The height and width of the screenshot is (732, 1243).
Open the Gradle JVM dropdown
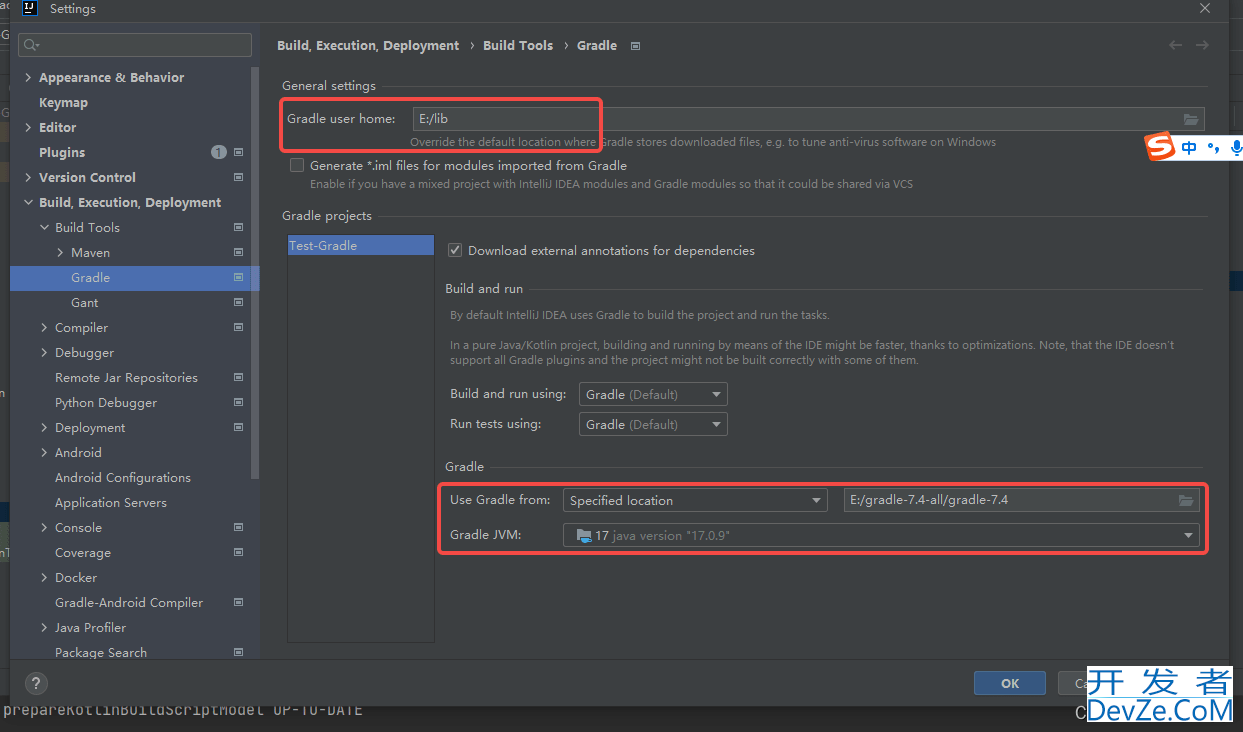pos(881,535)
